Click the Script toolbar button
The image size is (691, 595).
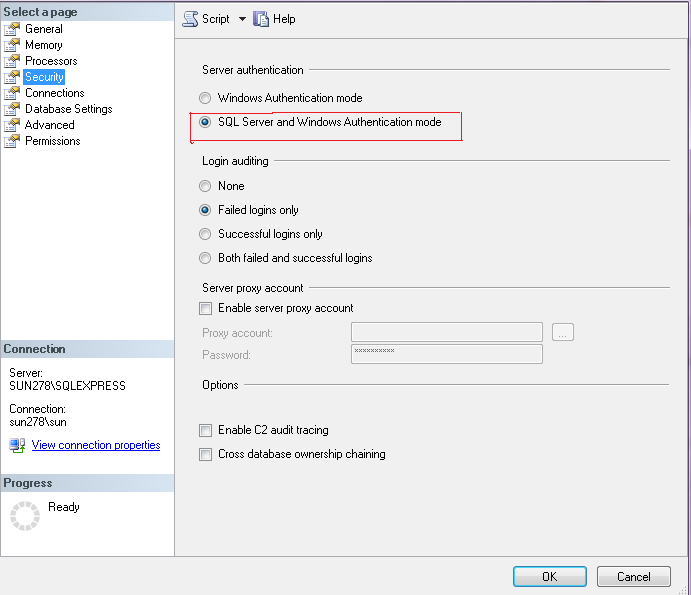(x=206, y=19)
